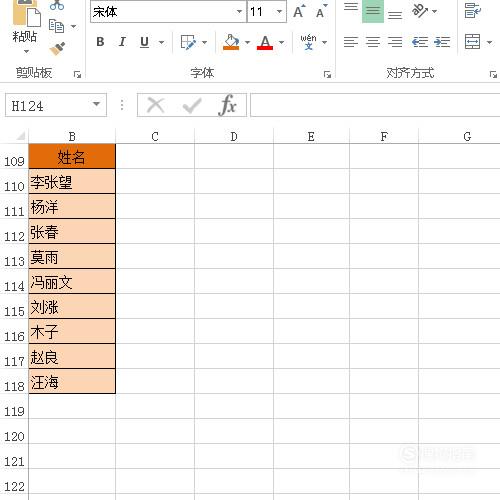The height and width of the screenshot is (500, 500).
Task: Click the Borders icon
Action: (x=188, y=42)
